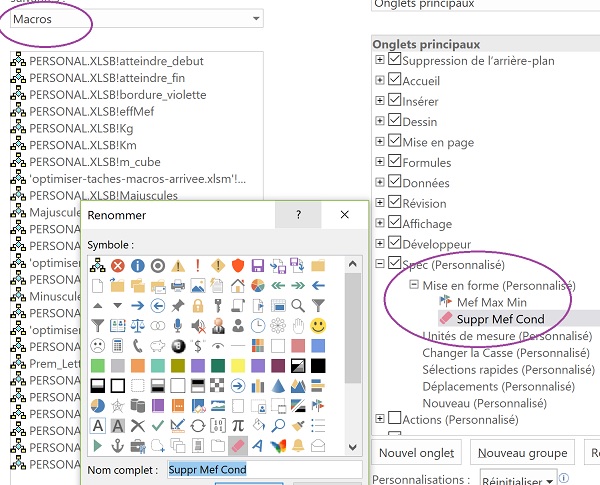Select the key symbol
This screenshot has width=600, height=485.
(218, 305)
